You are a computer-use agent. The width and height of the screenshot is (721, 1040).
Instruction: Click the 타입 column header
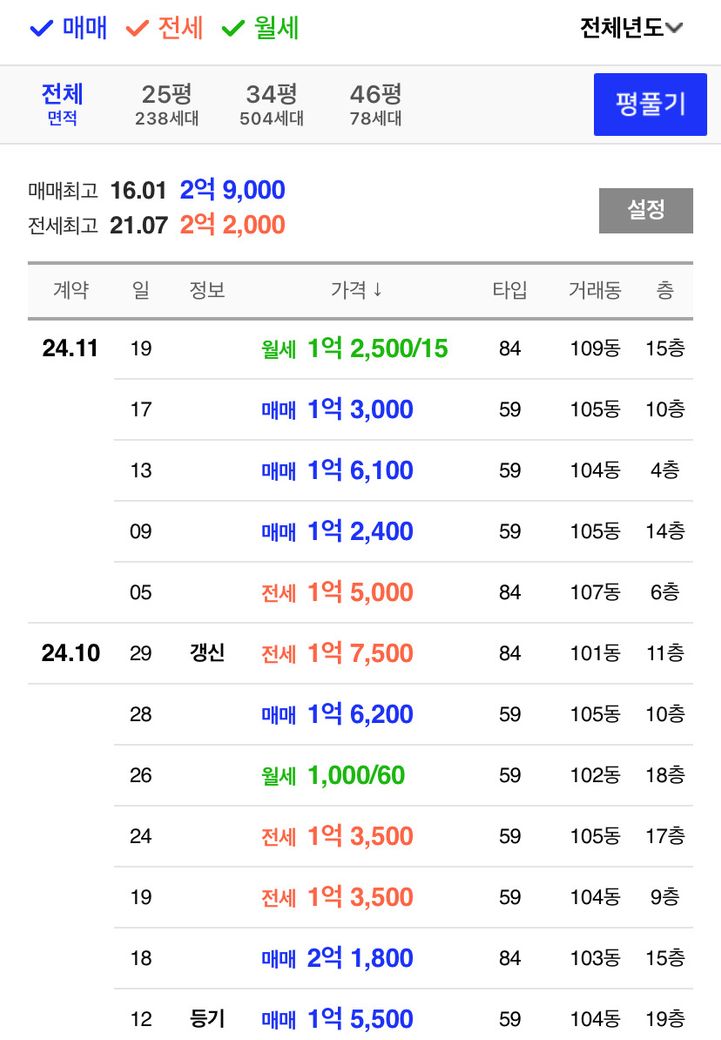point(509,290)
